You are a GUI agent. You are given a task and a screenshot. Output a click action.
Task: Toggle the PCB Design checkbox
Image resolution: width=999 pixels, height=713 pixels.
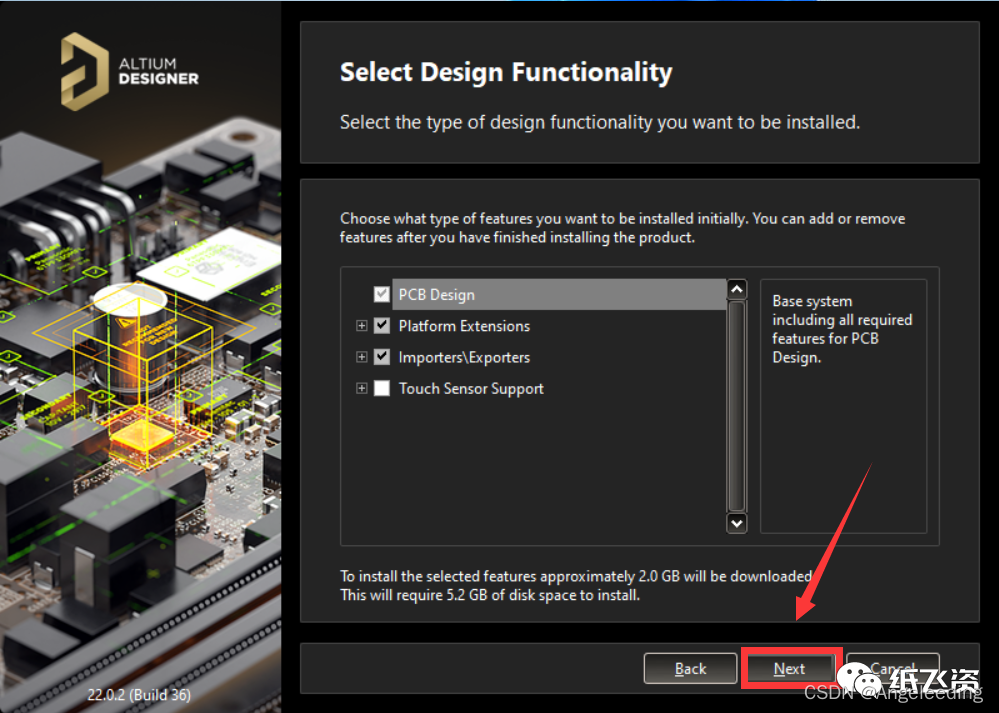(x=381, y=295)
